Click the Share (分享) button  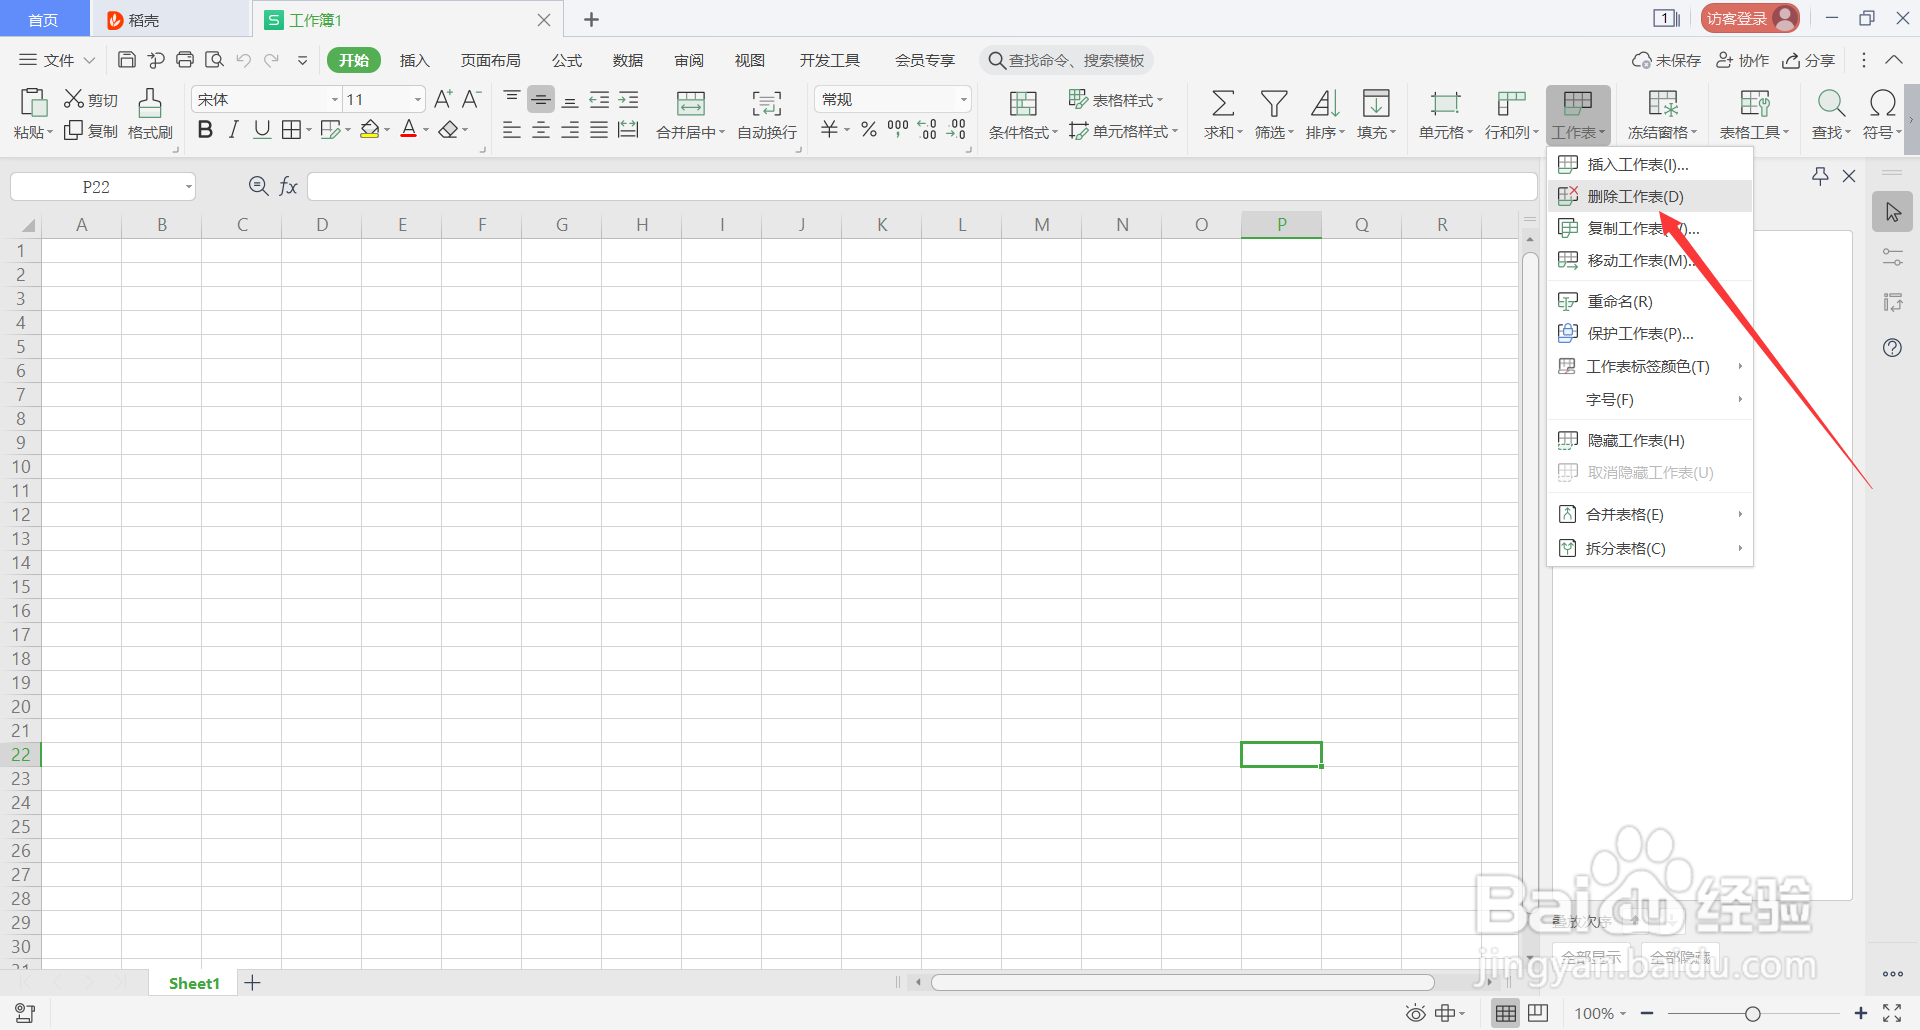tap(1809, 60)
